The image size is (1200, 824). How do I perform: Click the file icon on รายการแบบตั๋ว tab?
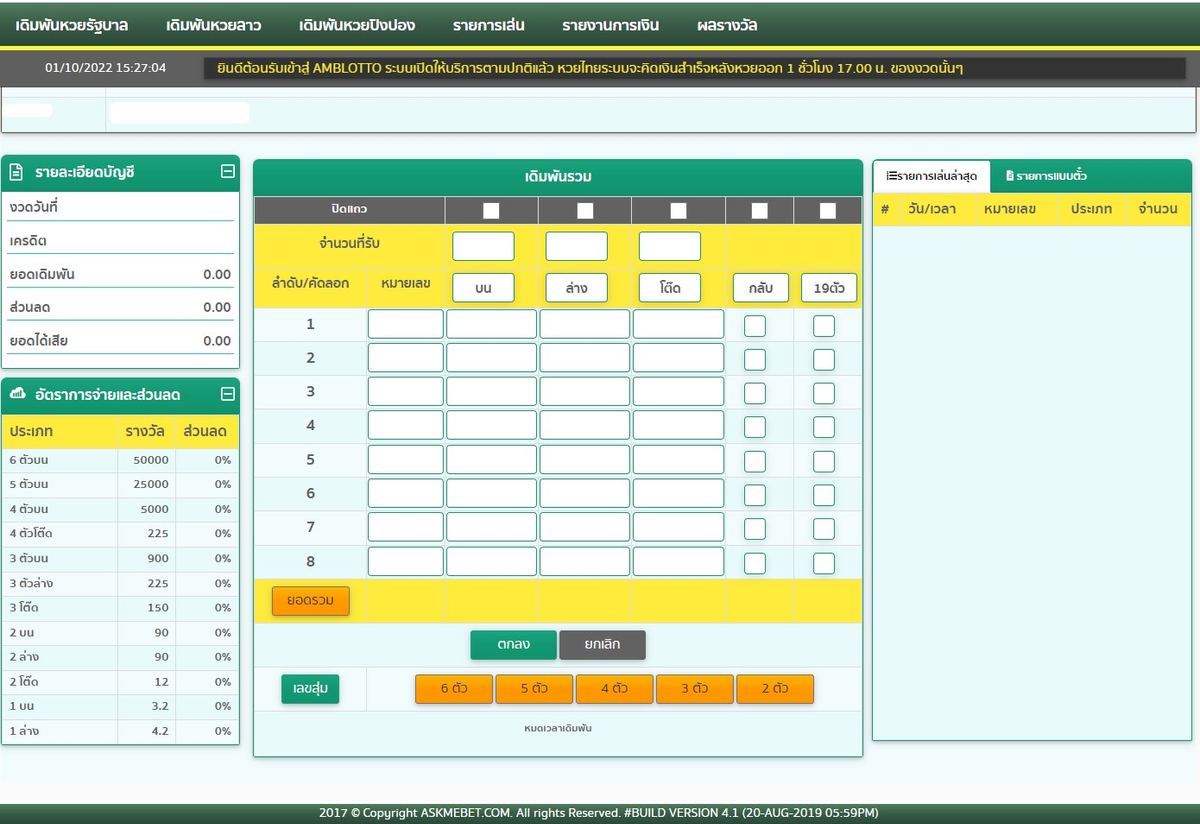[1010, 176]
